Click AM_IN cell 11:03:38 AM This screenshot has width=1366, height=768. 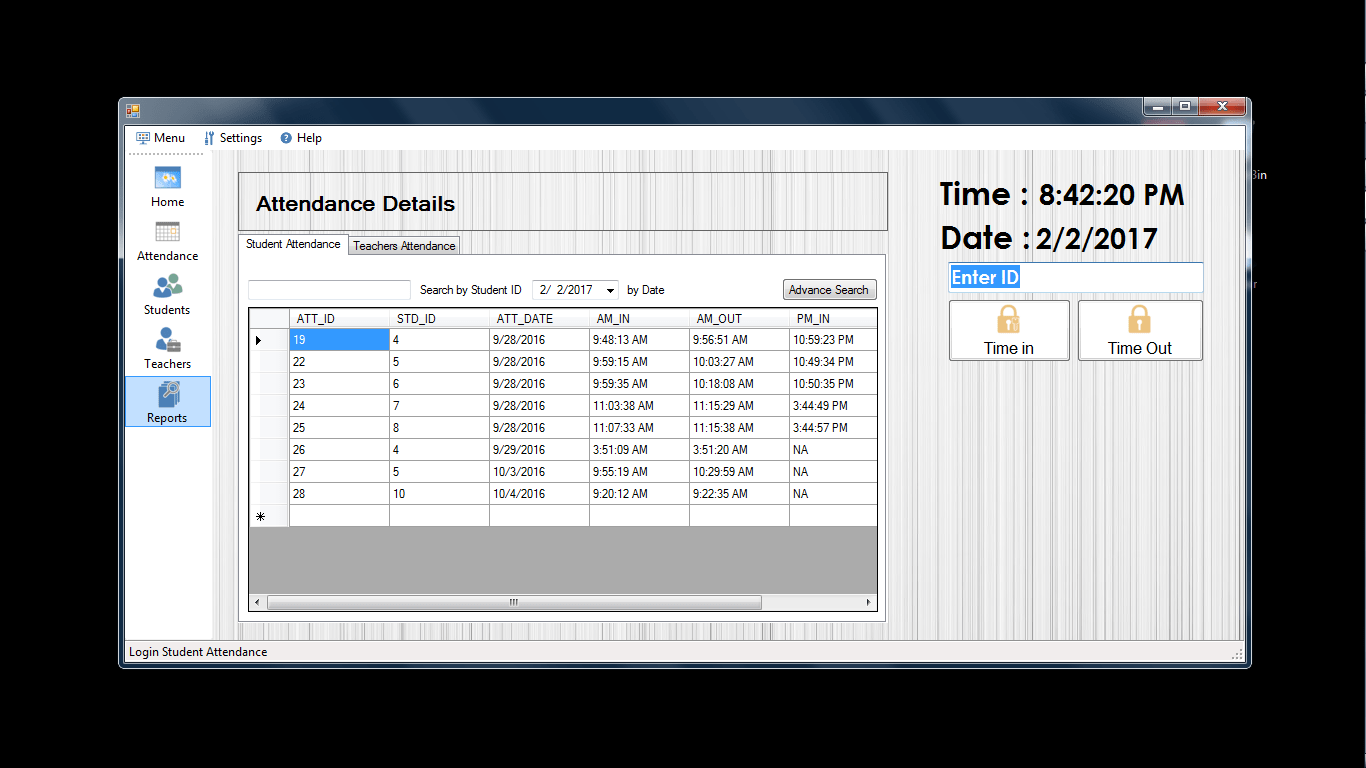[639, 406]
